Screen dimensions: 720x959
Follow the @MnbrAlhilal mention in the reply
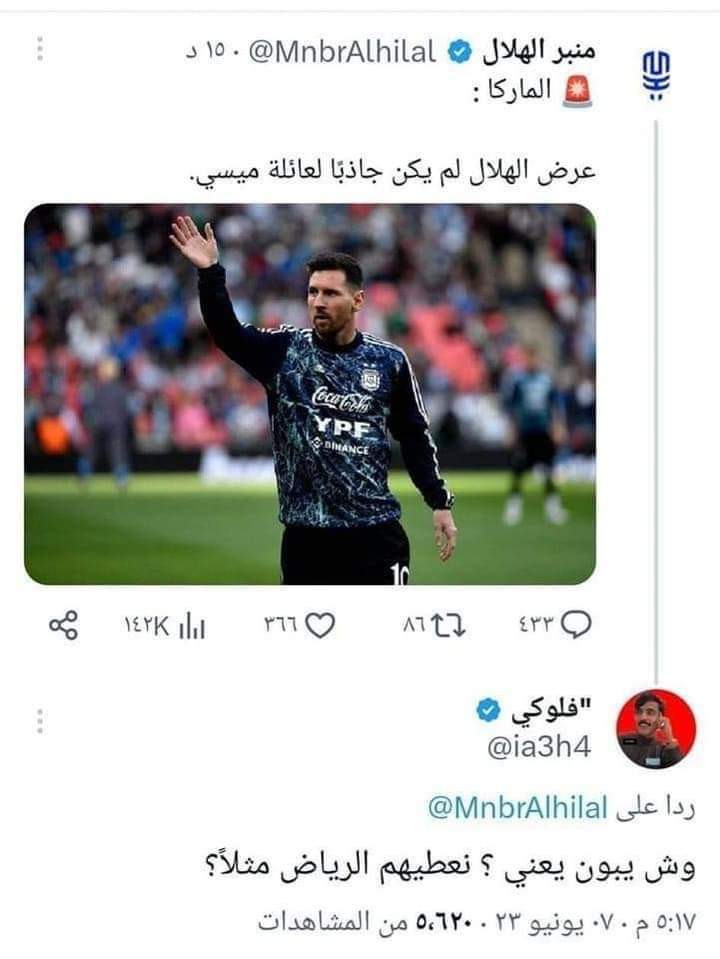tap(518, 808)
